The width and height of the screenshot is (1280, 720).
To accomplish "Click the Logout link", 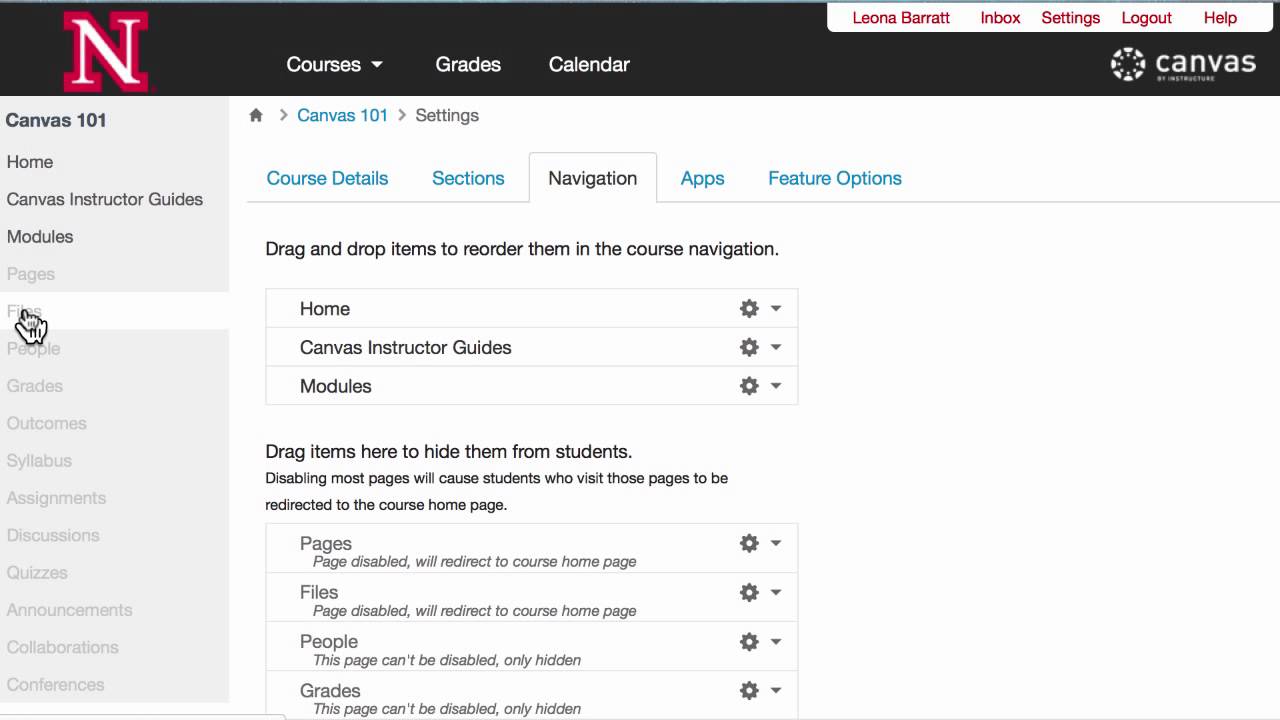I will click(x=1146, y=18).
